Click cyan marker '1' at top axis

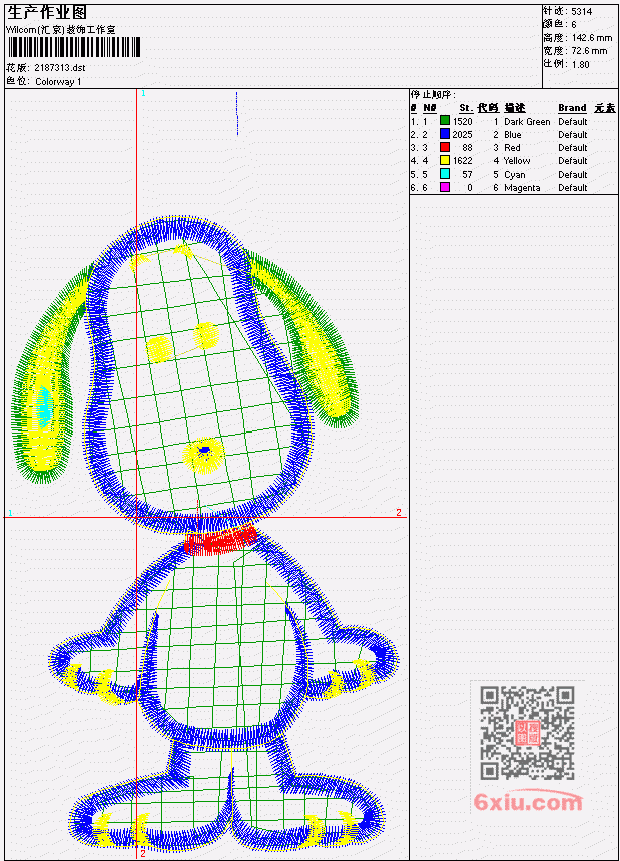pos(143,93)
